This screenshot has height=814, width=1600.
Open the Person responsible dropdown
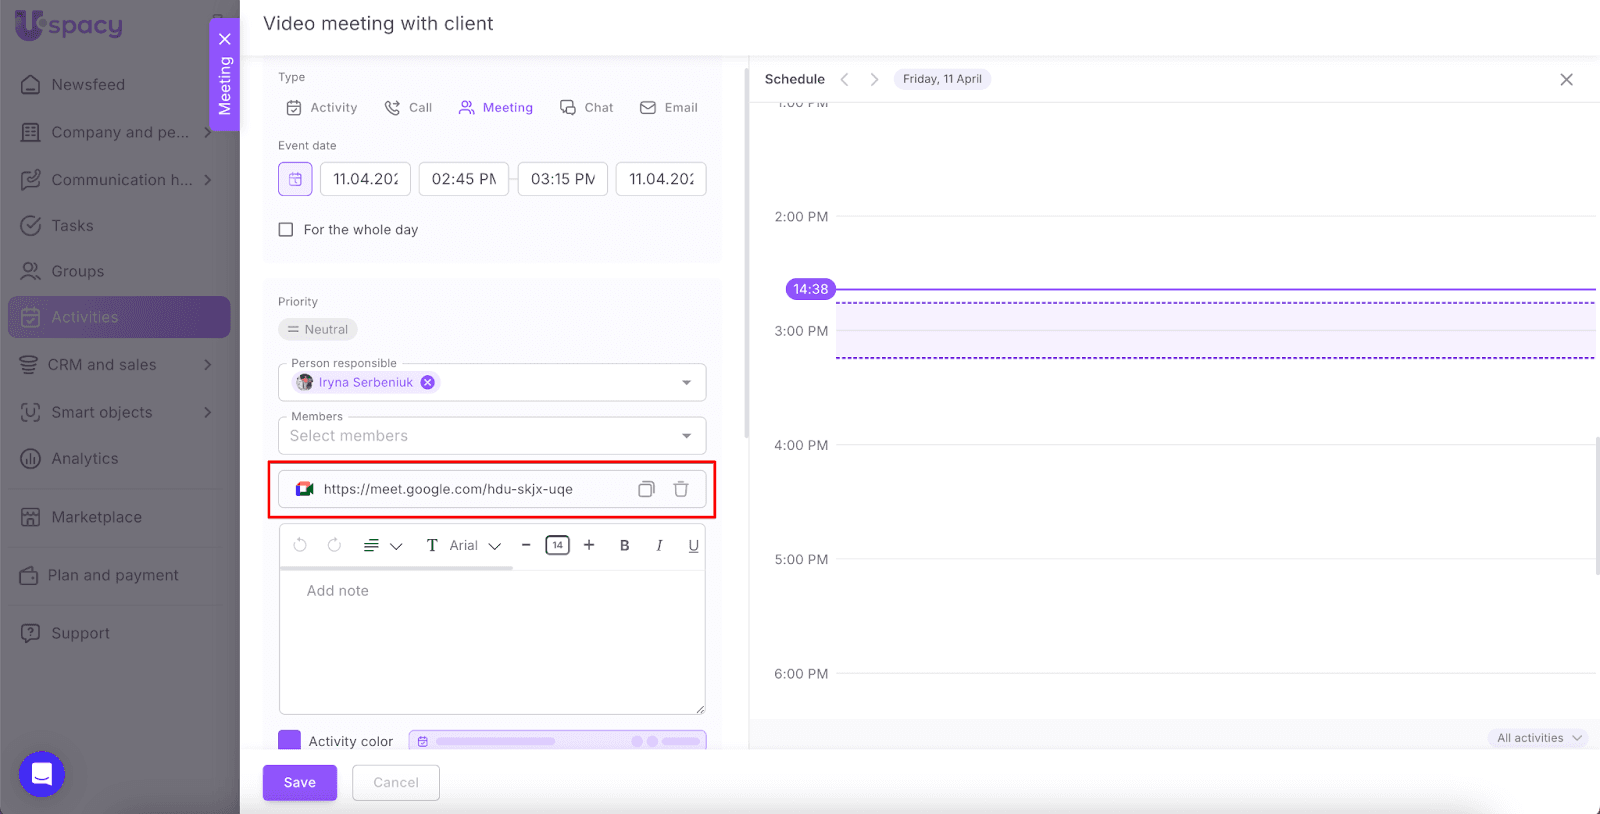click(x=686, y=382)
